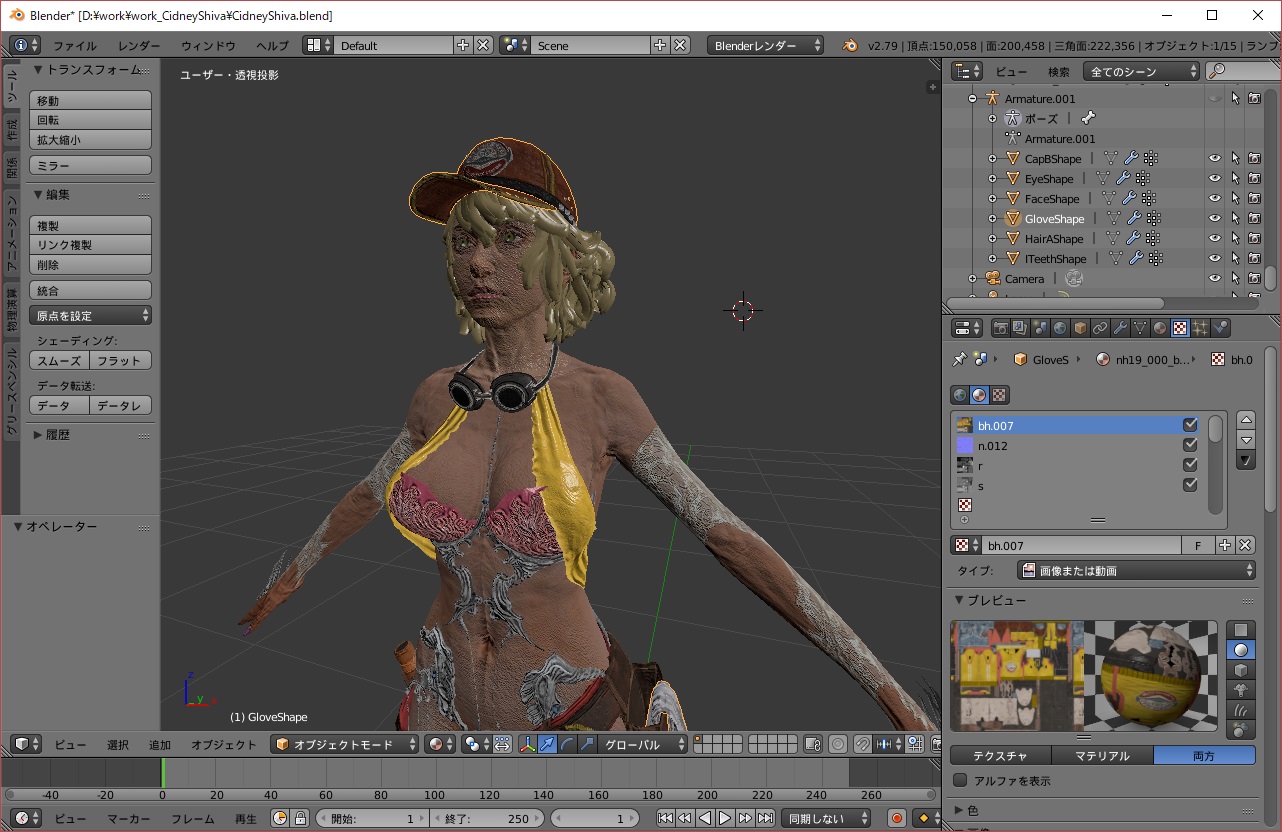Viewport: 1282px width, 832px height.
Task: Select the monkey preview shape icon
Action: point(1240,690)
